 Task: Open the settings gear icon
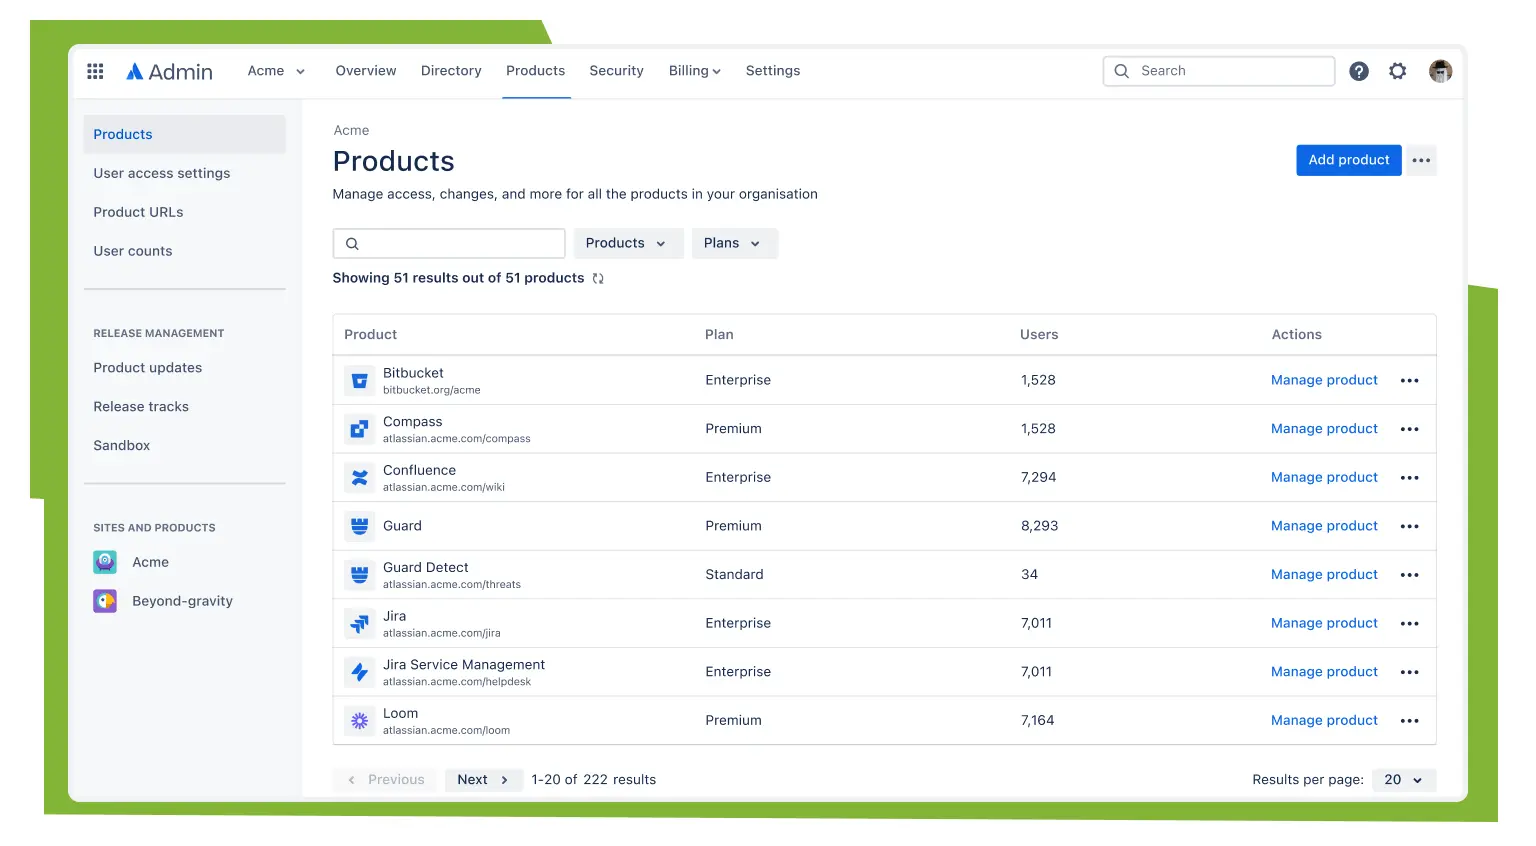point(1397,71)
